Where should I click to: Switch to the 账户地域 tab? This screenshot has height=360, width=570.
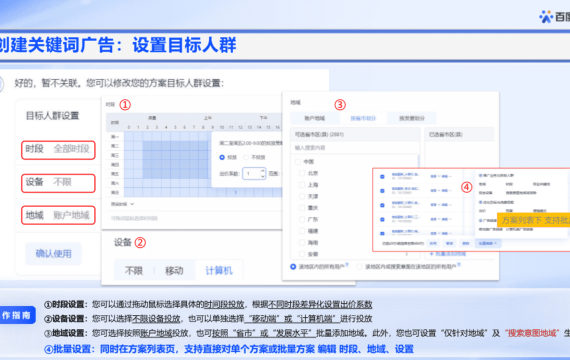pos(315,118)
